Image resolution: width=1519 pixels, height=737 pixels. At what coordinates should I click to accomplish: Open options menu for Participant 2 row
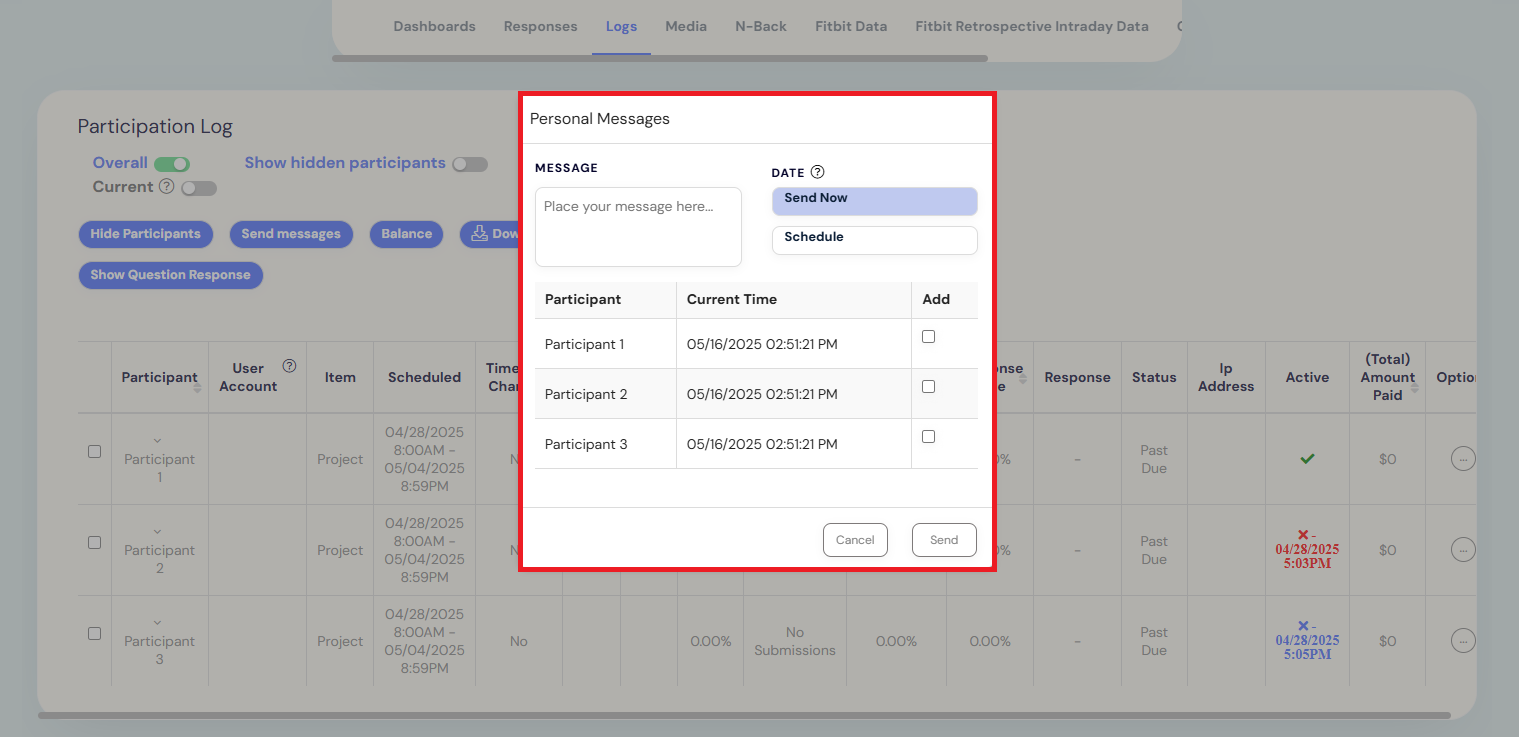[x=1463, y=550]
